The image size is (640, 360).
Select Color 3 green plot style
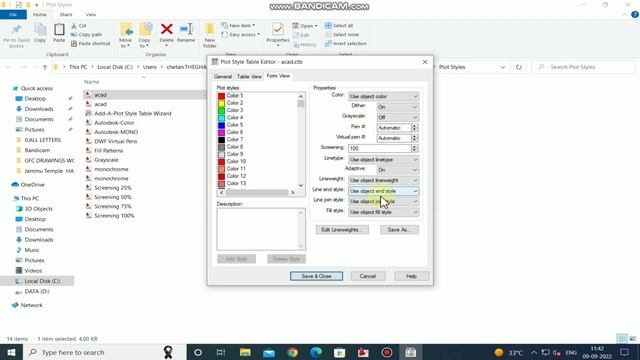tap(234, 110)
